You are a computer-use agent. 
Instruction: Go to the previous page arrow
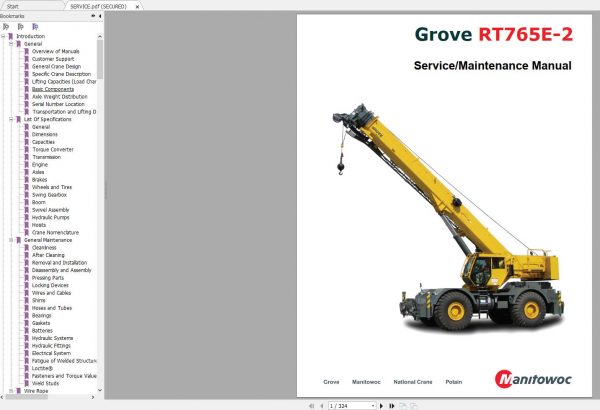click(321, 406)
